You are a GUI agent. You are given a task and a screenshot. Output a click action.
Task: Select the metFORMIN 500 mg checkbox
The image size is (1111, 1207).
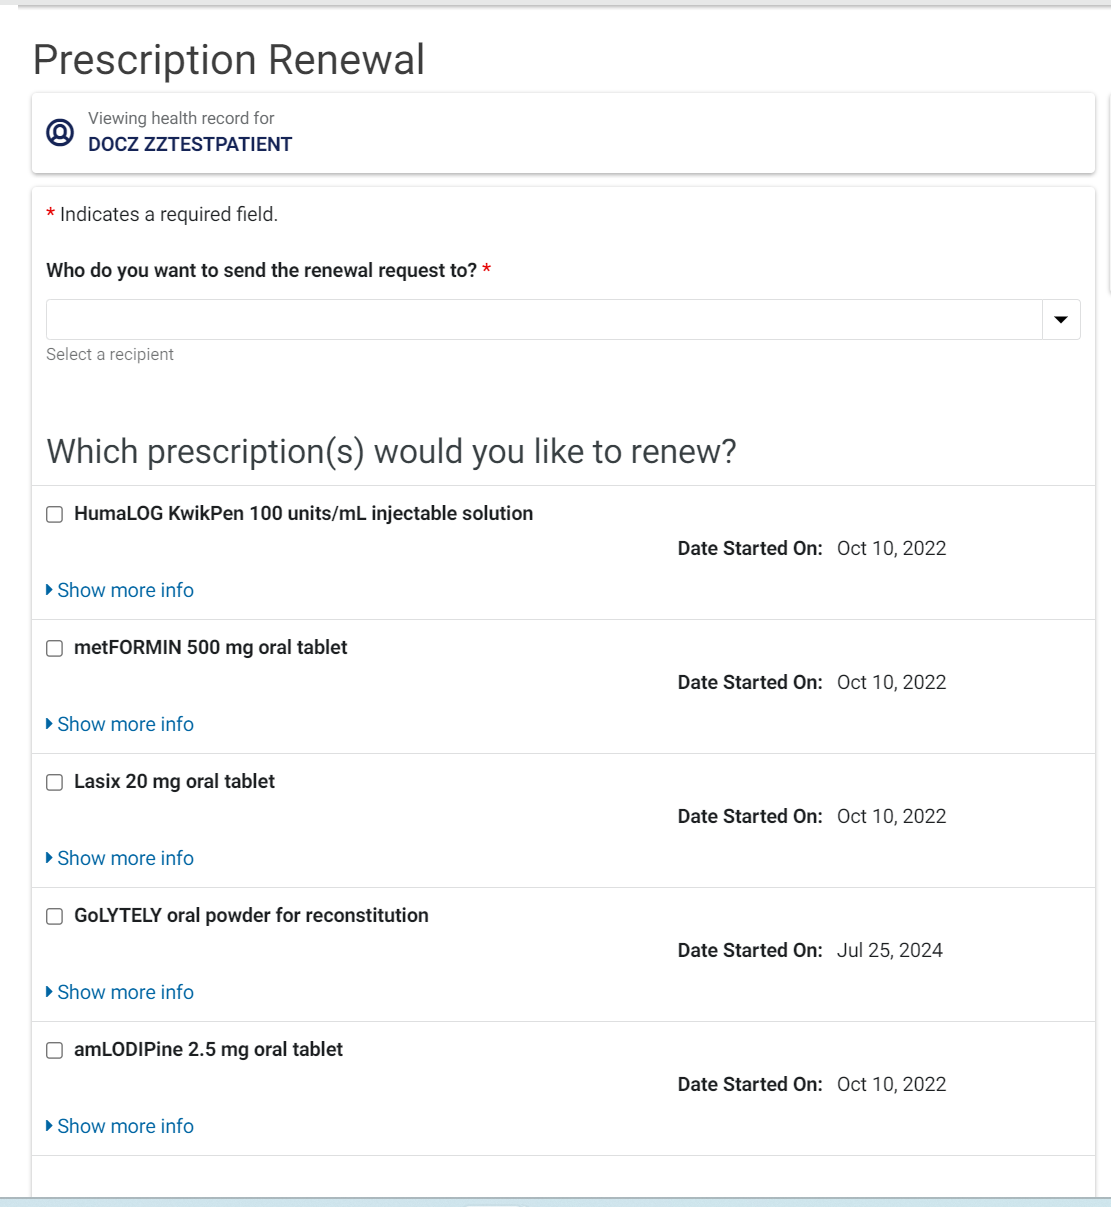pyautogui.click(x=55, y=648)
